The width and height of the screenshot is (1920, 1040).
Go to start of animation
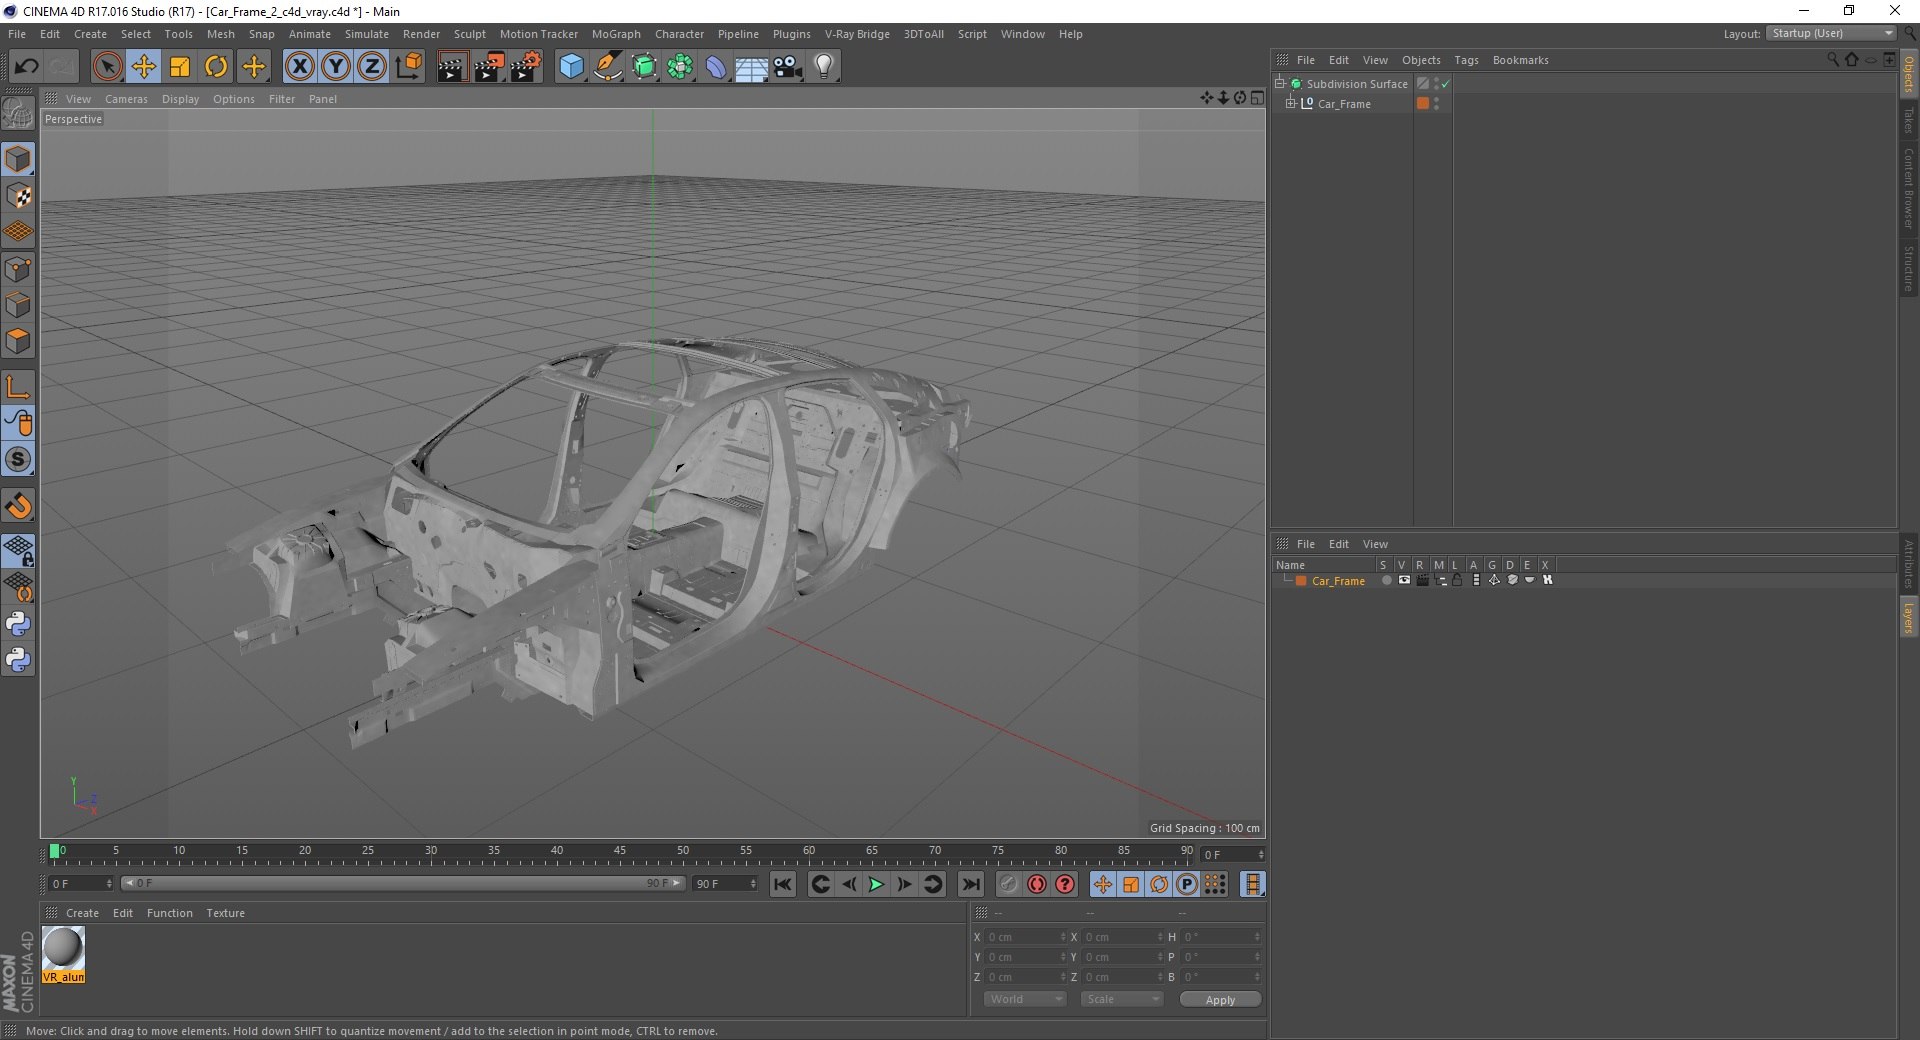click(783, 884)
